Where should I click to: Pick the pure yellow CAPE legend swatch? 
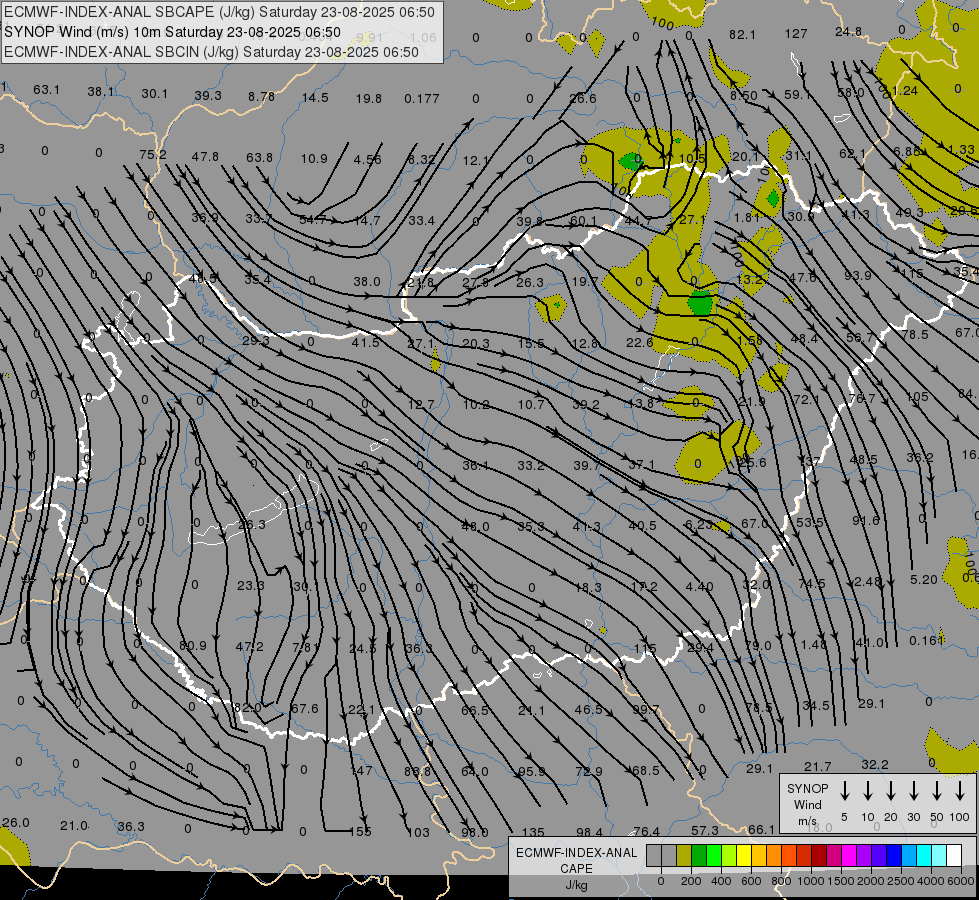tap(744, 856)
